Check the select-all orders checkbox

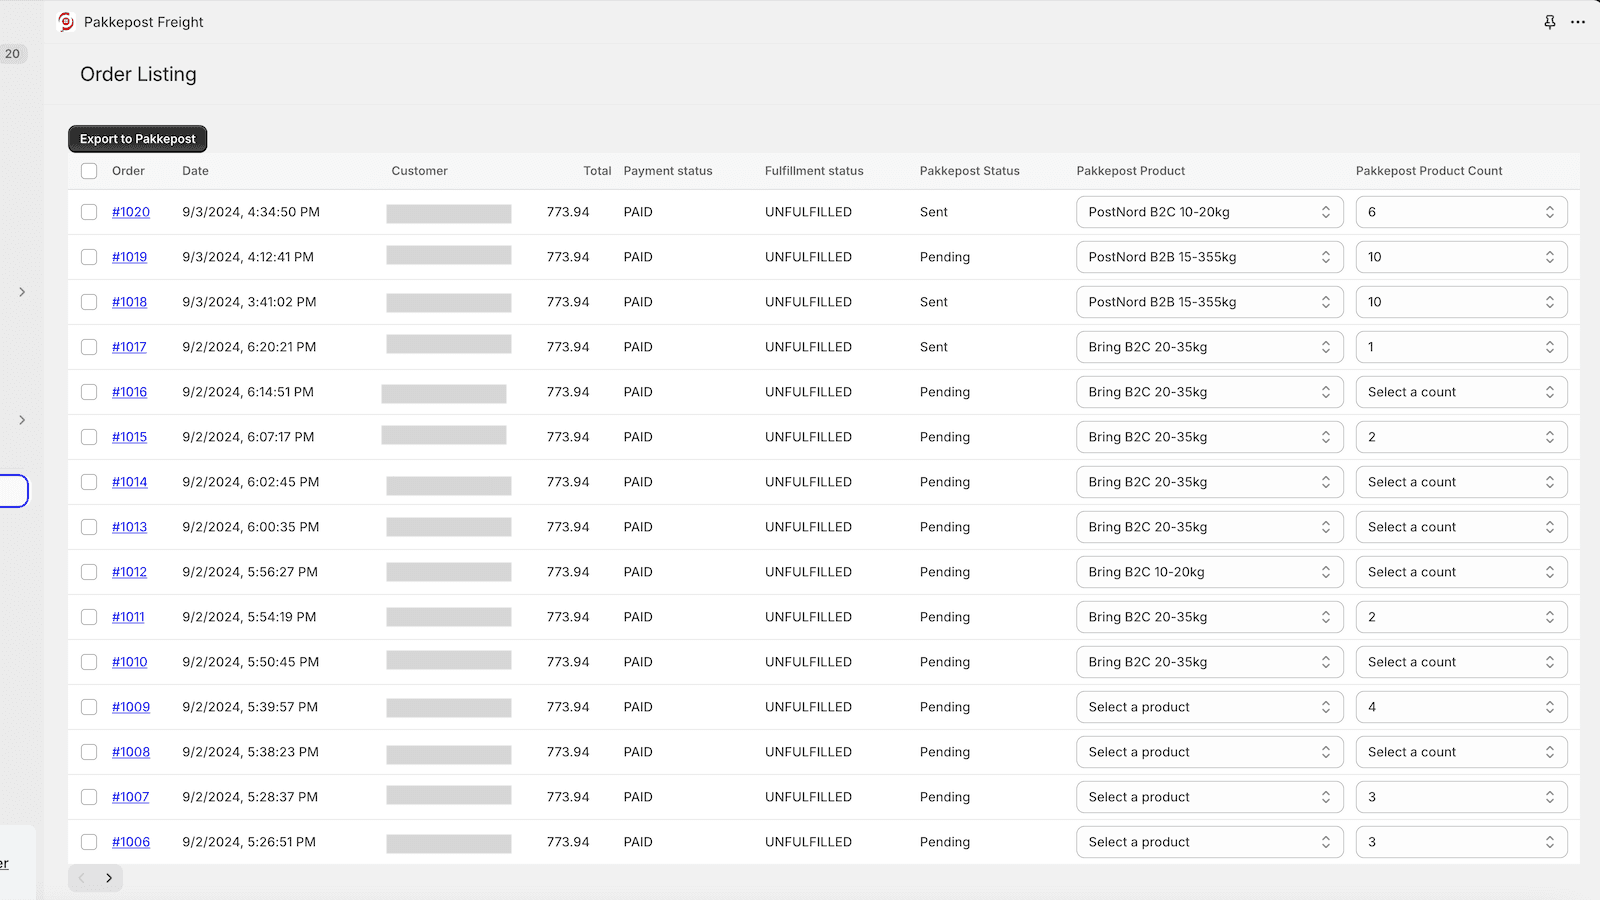coord(89,171)
